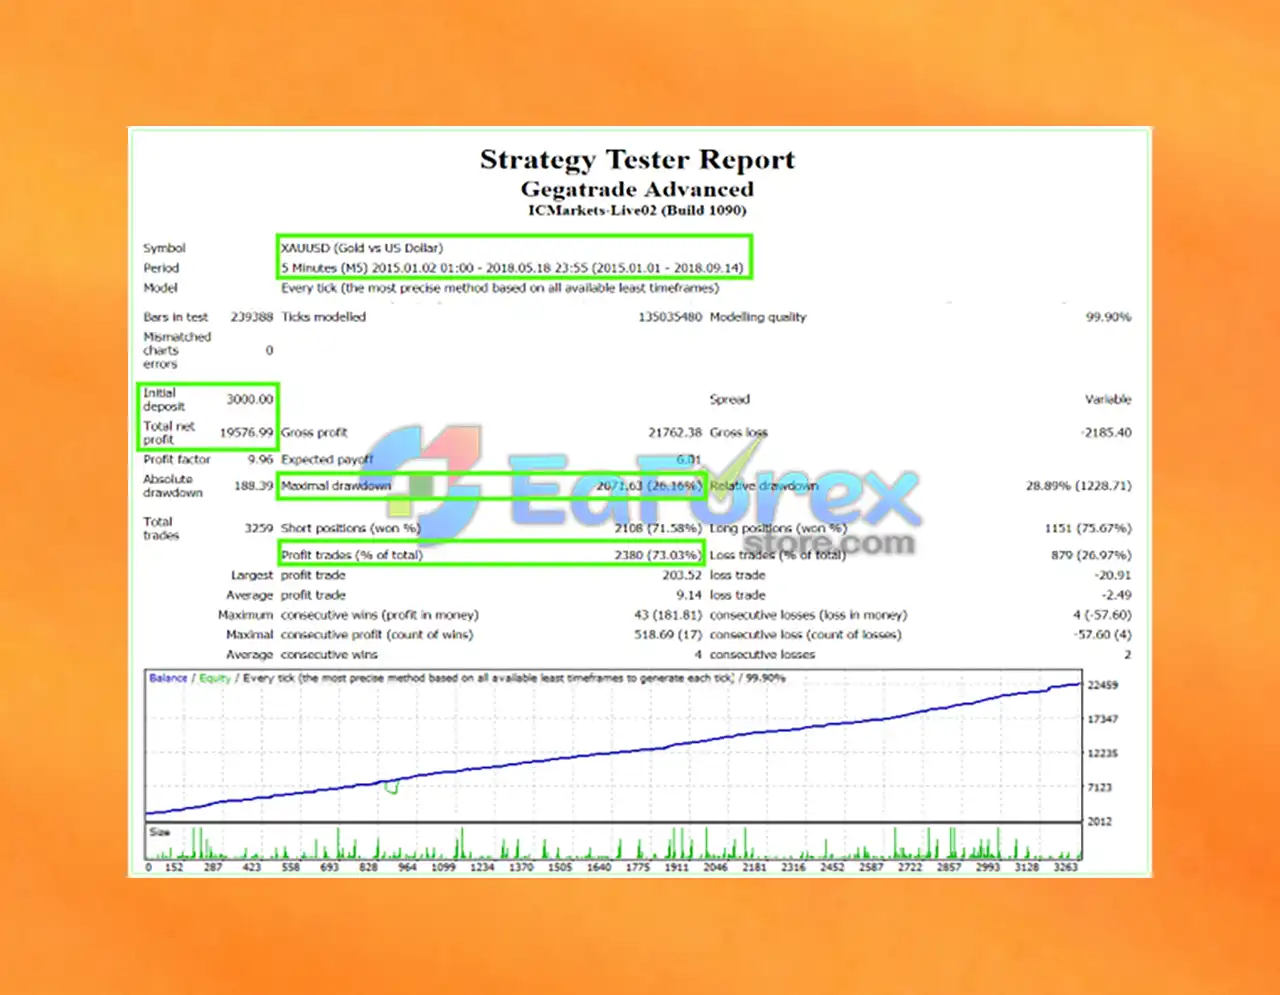Select the gross loss value -2185.40
Image resolution: width=1280 pixels, height=995 pixels.
1107,433
